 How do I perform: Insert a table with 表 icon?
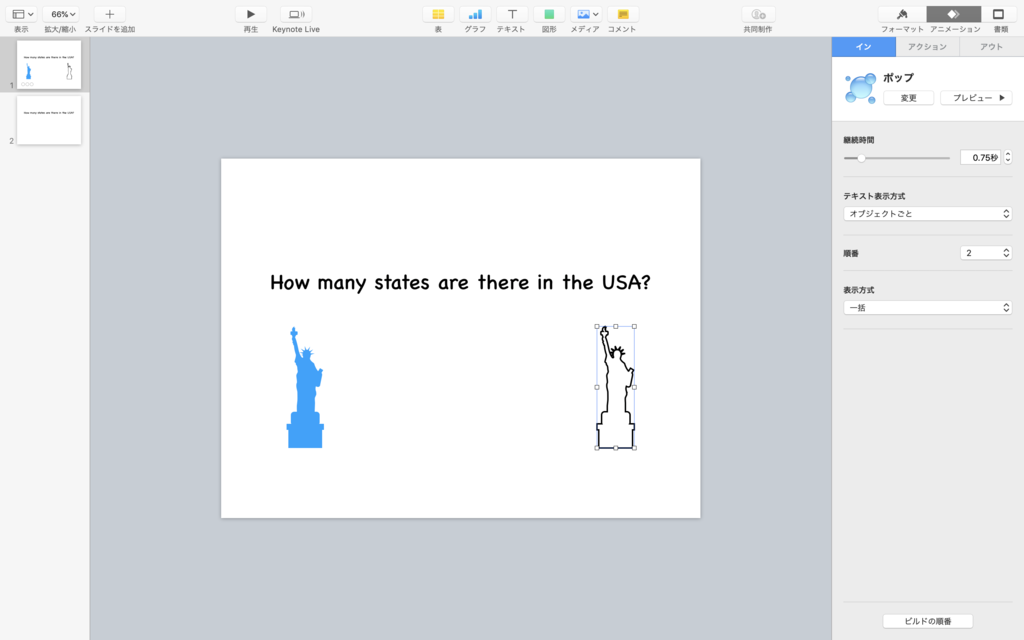438,14
